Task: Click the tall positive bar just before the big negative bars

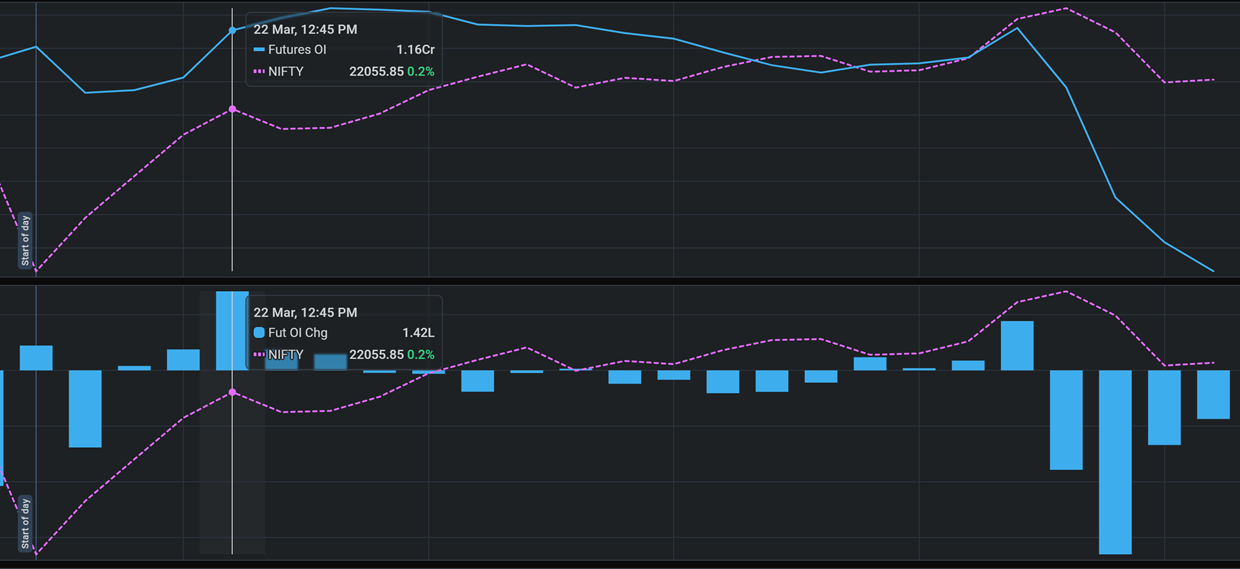Action: pyautogui.click(x=1017, y=346)
